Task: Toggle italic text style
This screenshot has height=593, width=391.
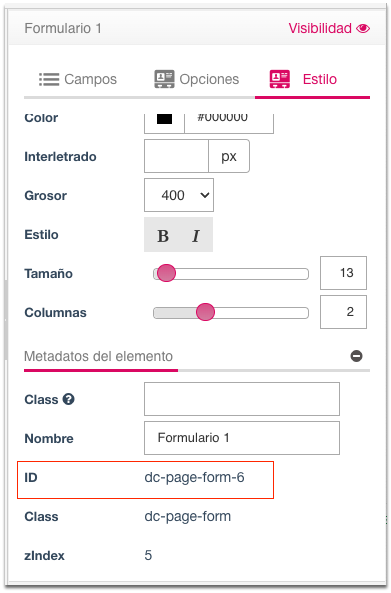Action: pyautogui.click(x=196, y=236)
